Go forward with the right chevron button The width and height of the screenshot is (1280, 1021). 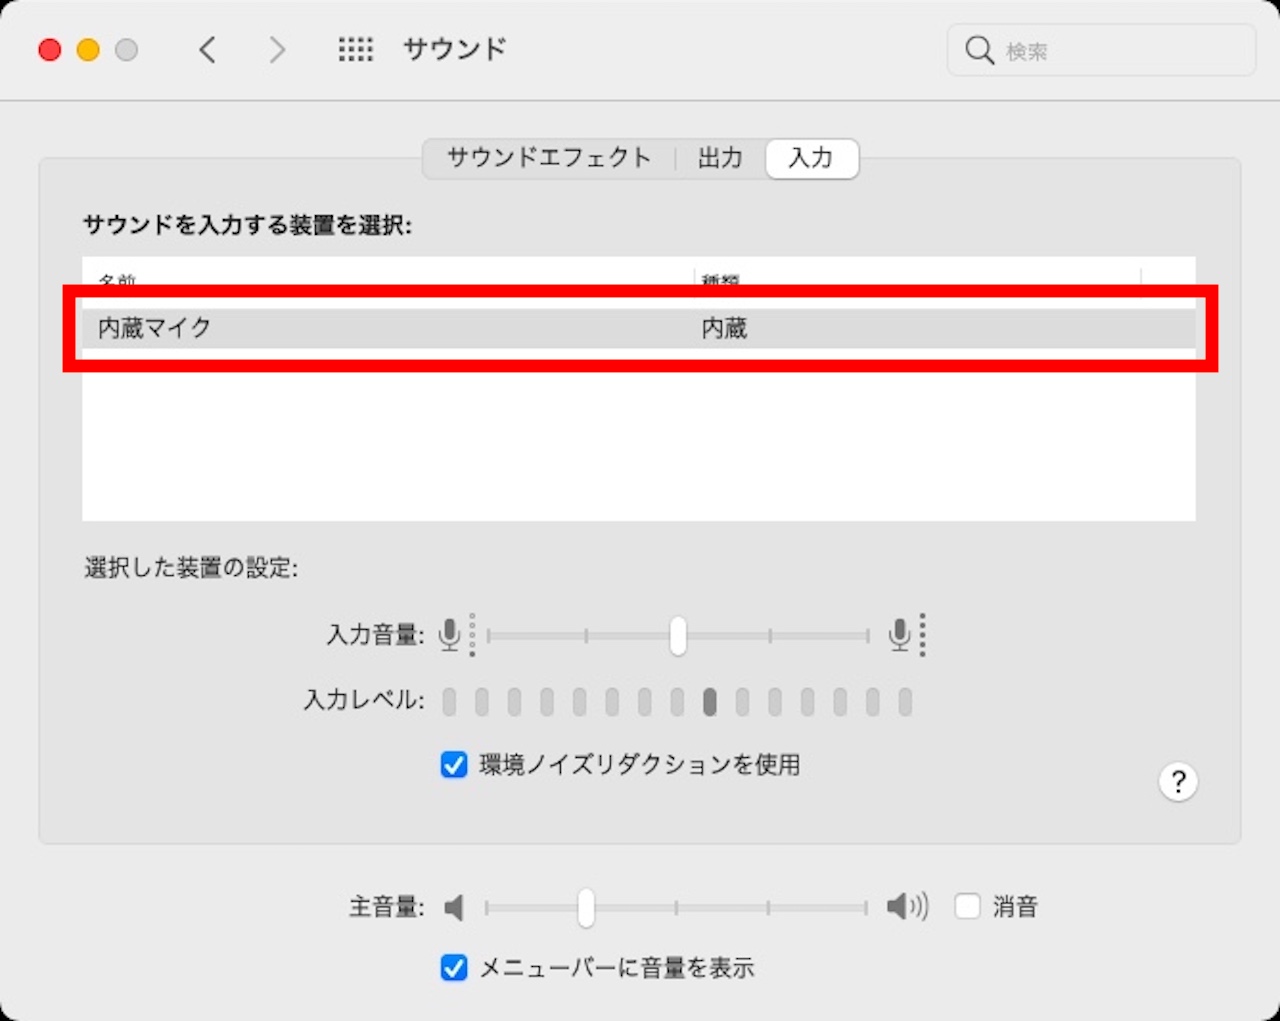(x=277, y=50)
